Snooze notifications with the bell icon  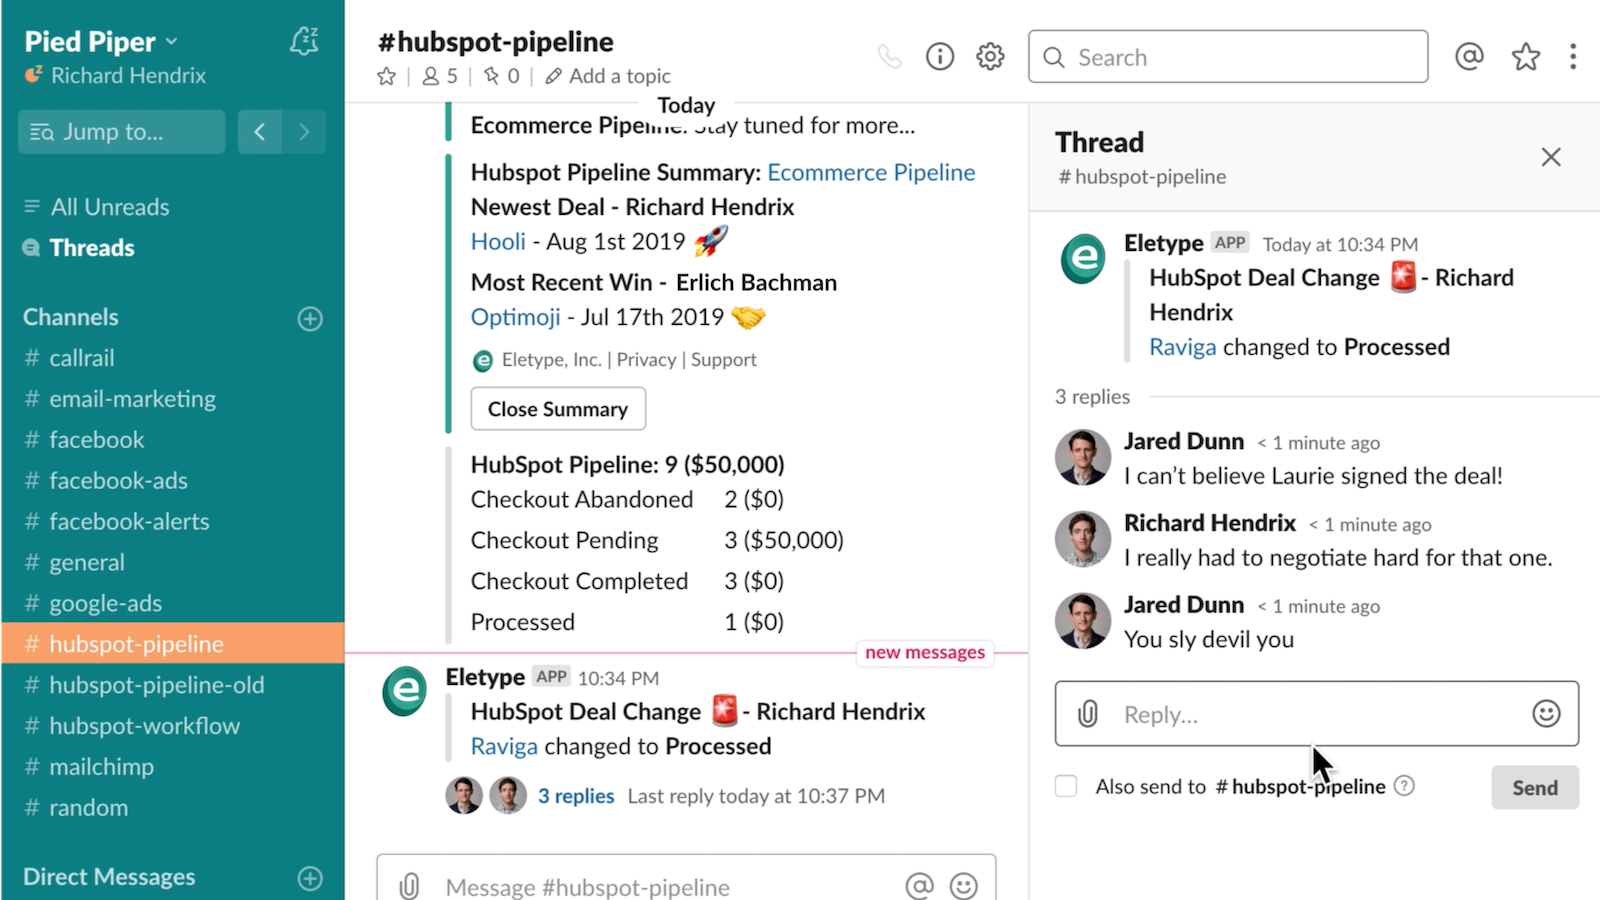coord(303,41)
